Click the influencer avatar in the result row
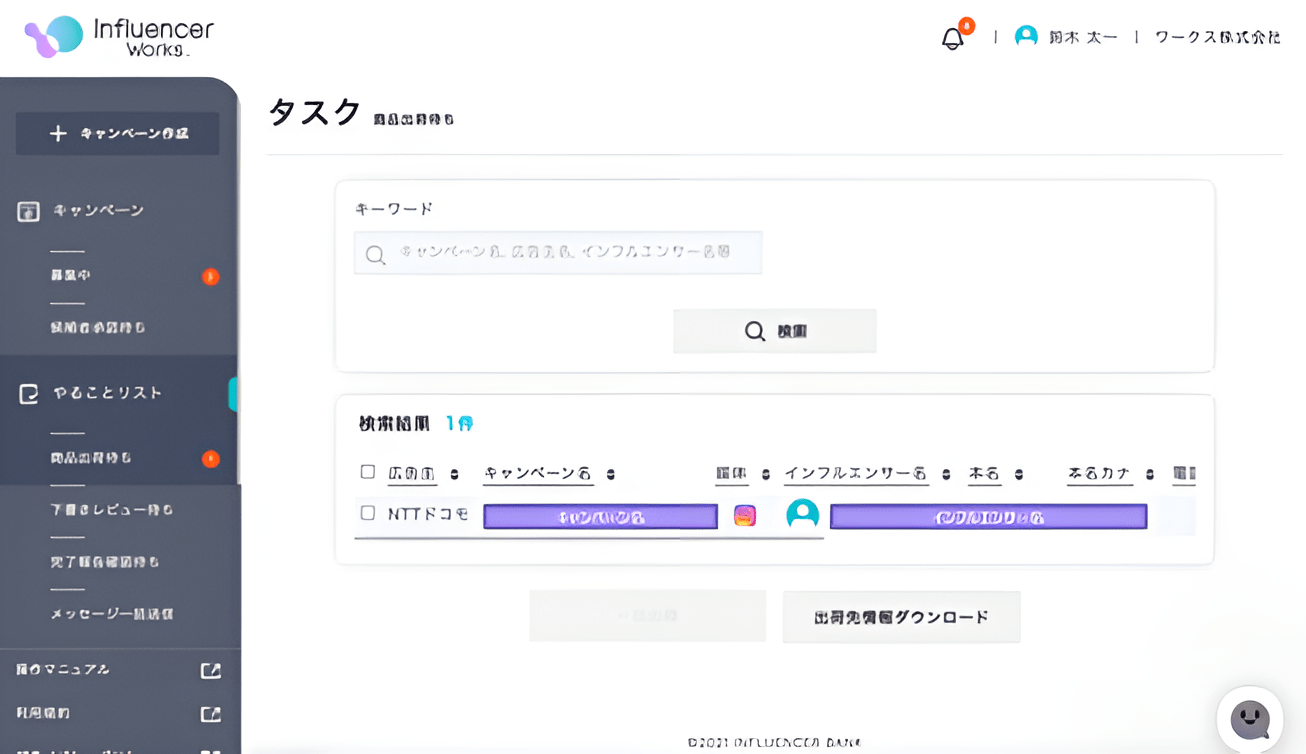This screenshot has width=1306, height=754. pyautogui.click(x=802, y=515)
